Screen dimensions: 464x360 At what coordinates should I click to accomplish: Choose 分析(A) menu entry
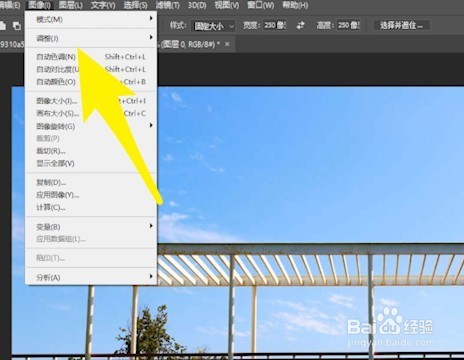click(x=91, y=277)
